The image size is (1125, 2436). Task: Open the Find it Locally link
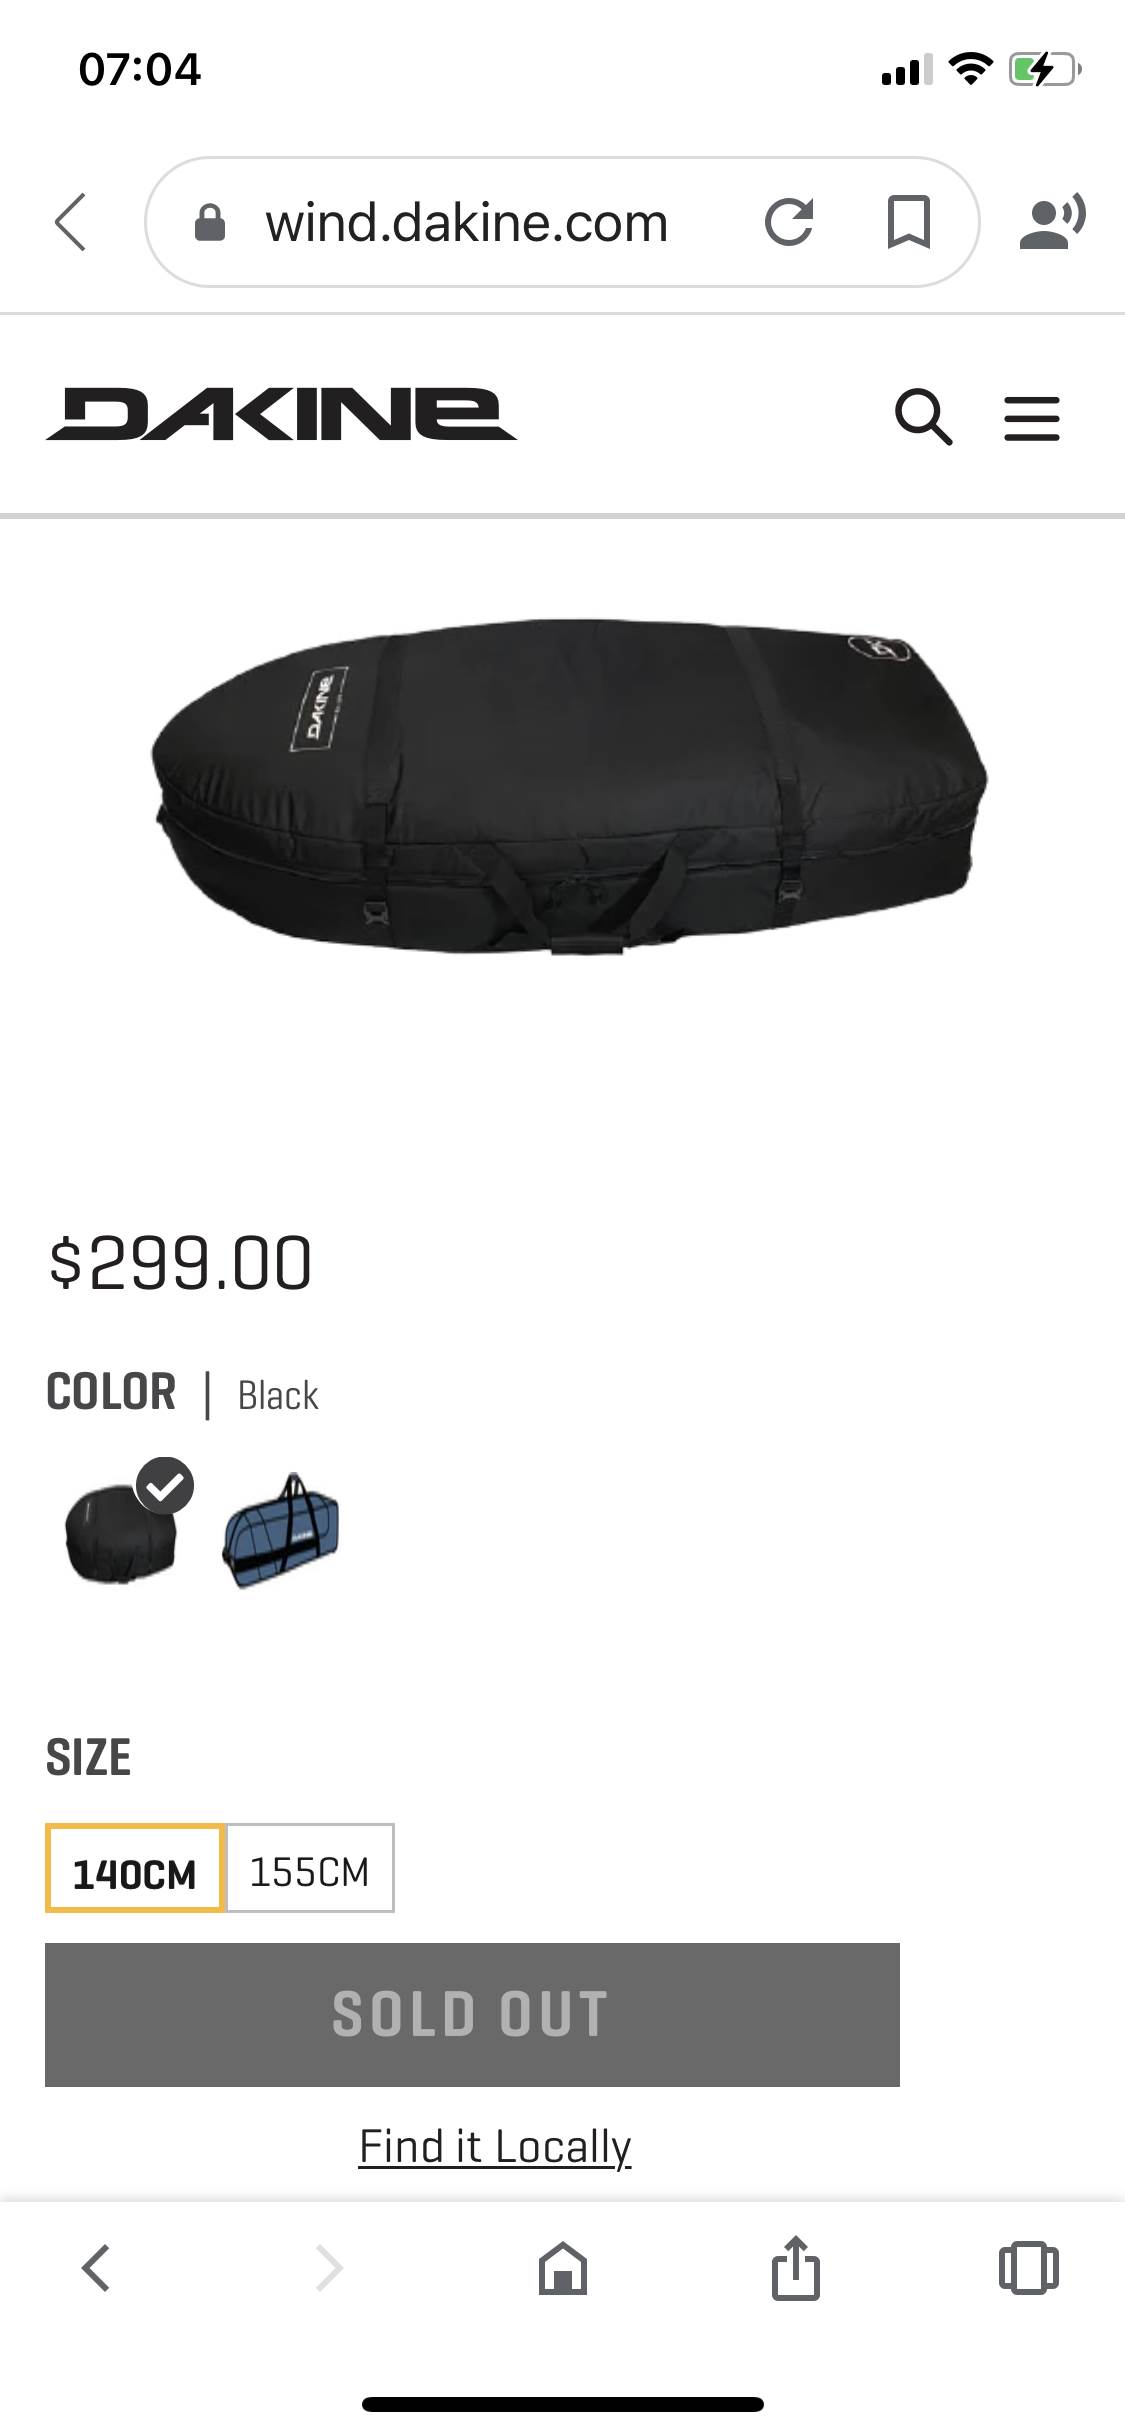pyautogui.click(x=495, y=2147)
